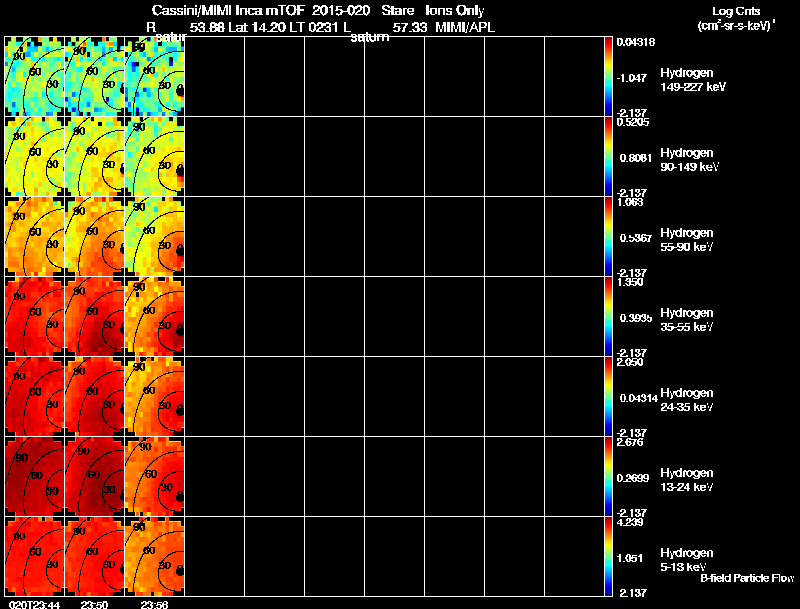Click the '2.050' color scale value

click(x=630, y=362)
